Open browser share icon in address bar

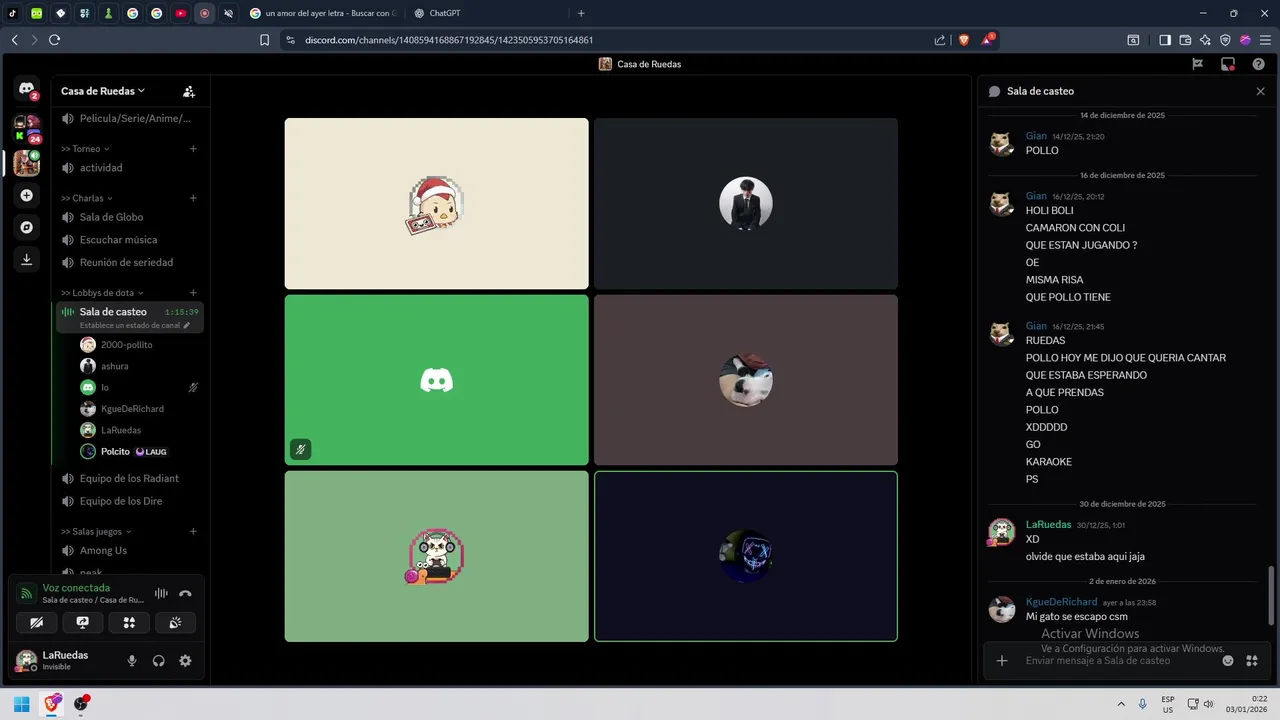pyautogui.click(x=940, y=40)
